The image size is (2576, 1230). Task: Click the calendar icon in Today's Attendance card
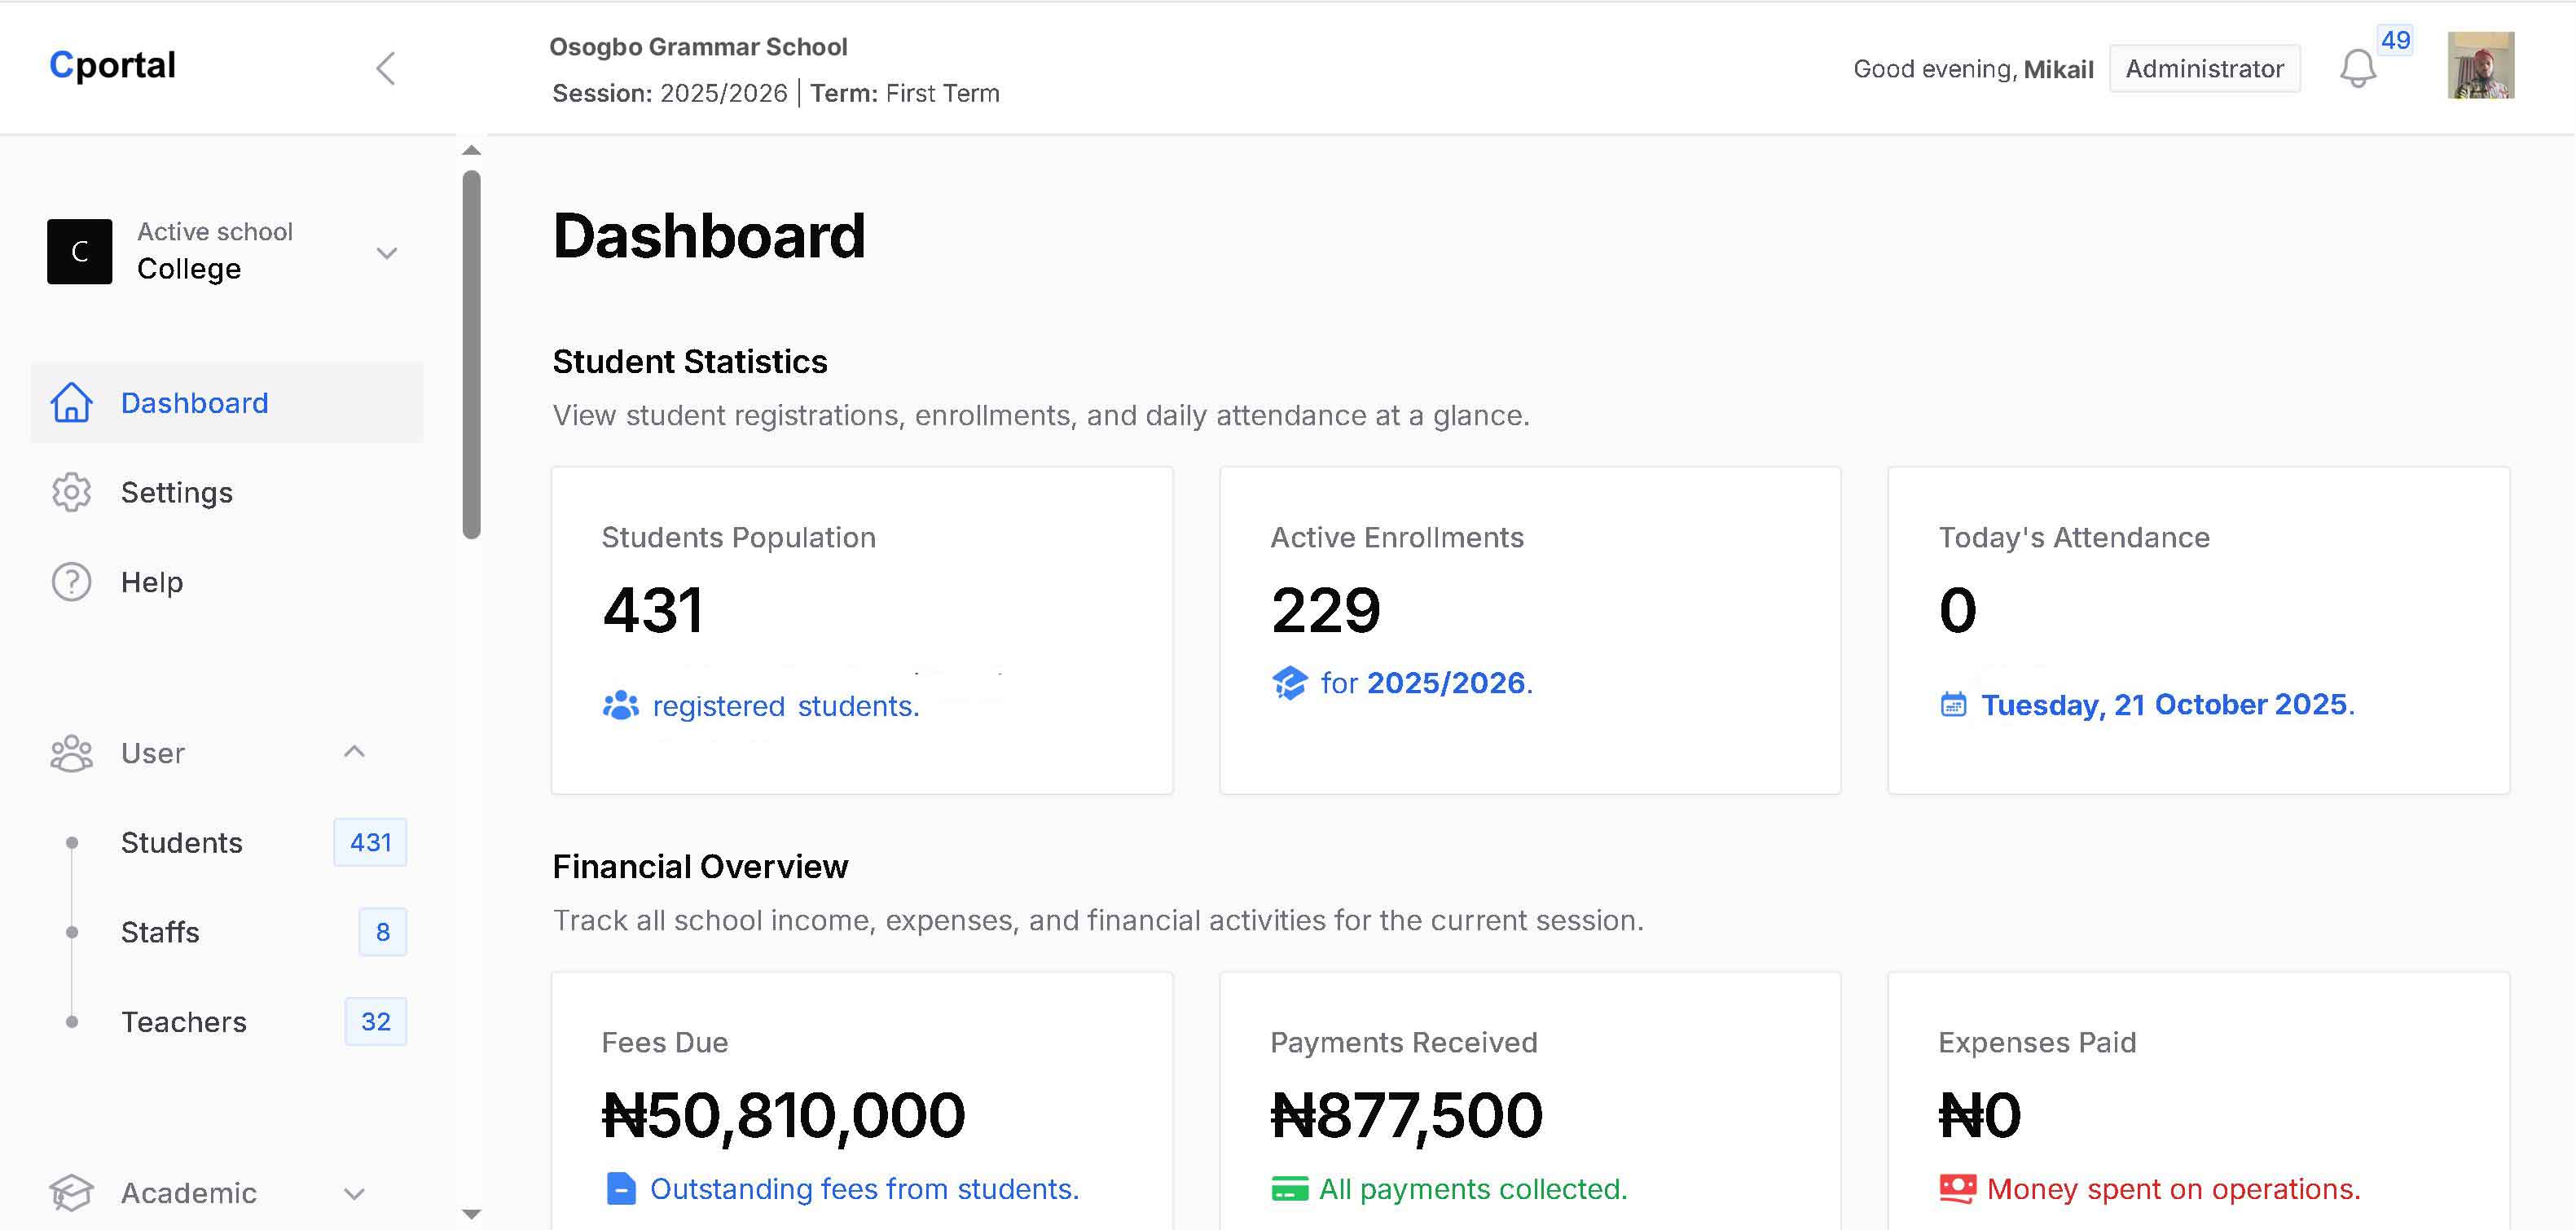1954,704
